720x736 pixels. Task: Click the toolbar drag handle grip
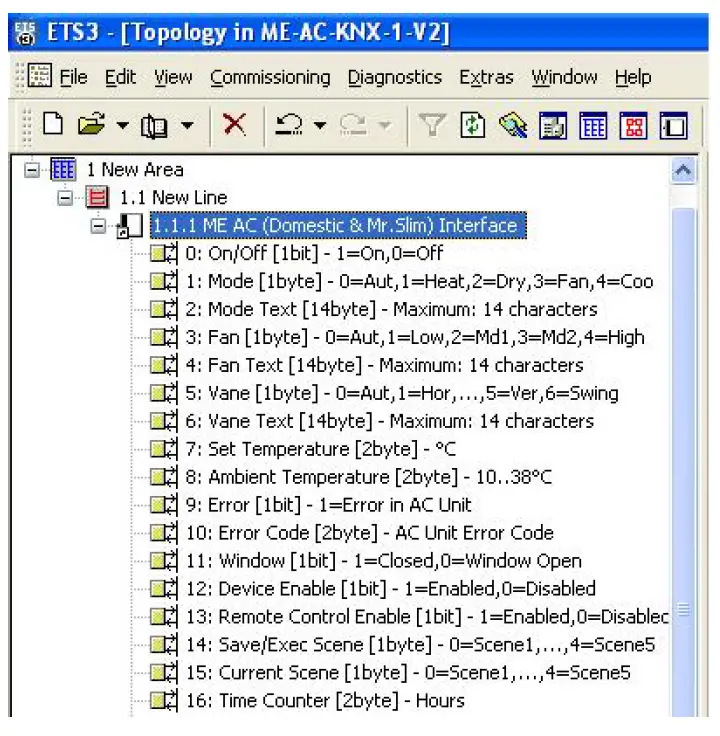pyautogui.click(x=27, y=127)
